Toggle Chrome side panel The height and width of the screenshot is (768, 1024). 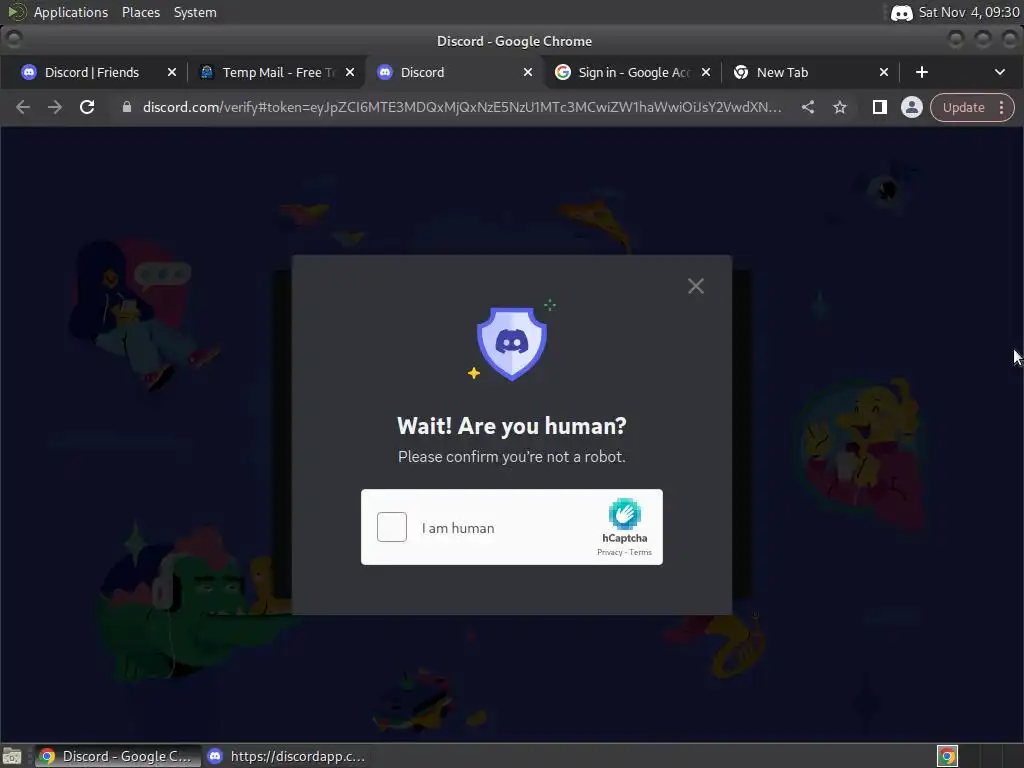click(x=880, y=107)
